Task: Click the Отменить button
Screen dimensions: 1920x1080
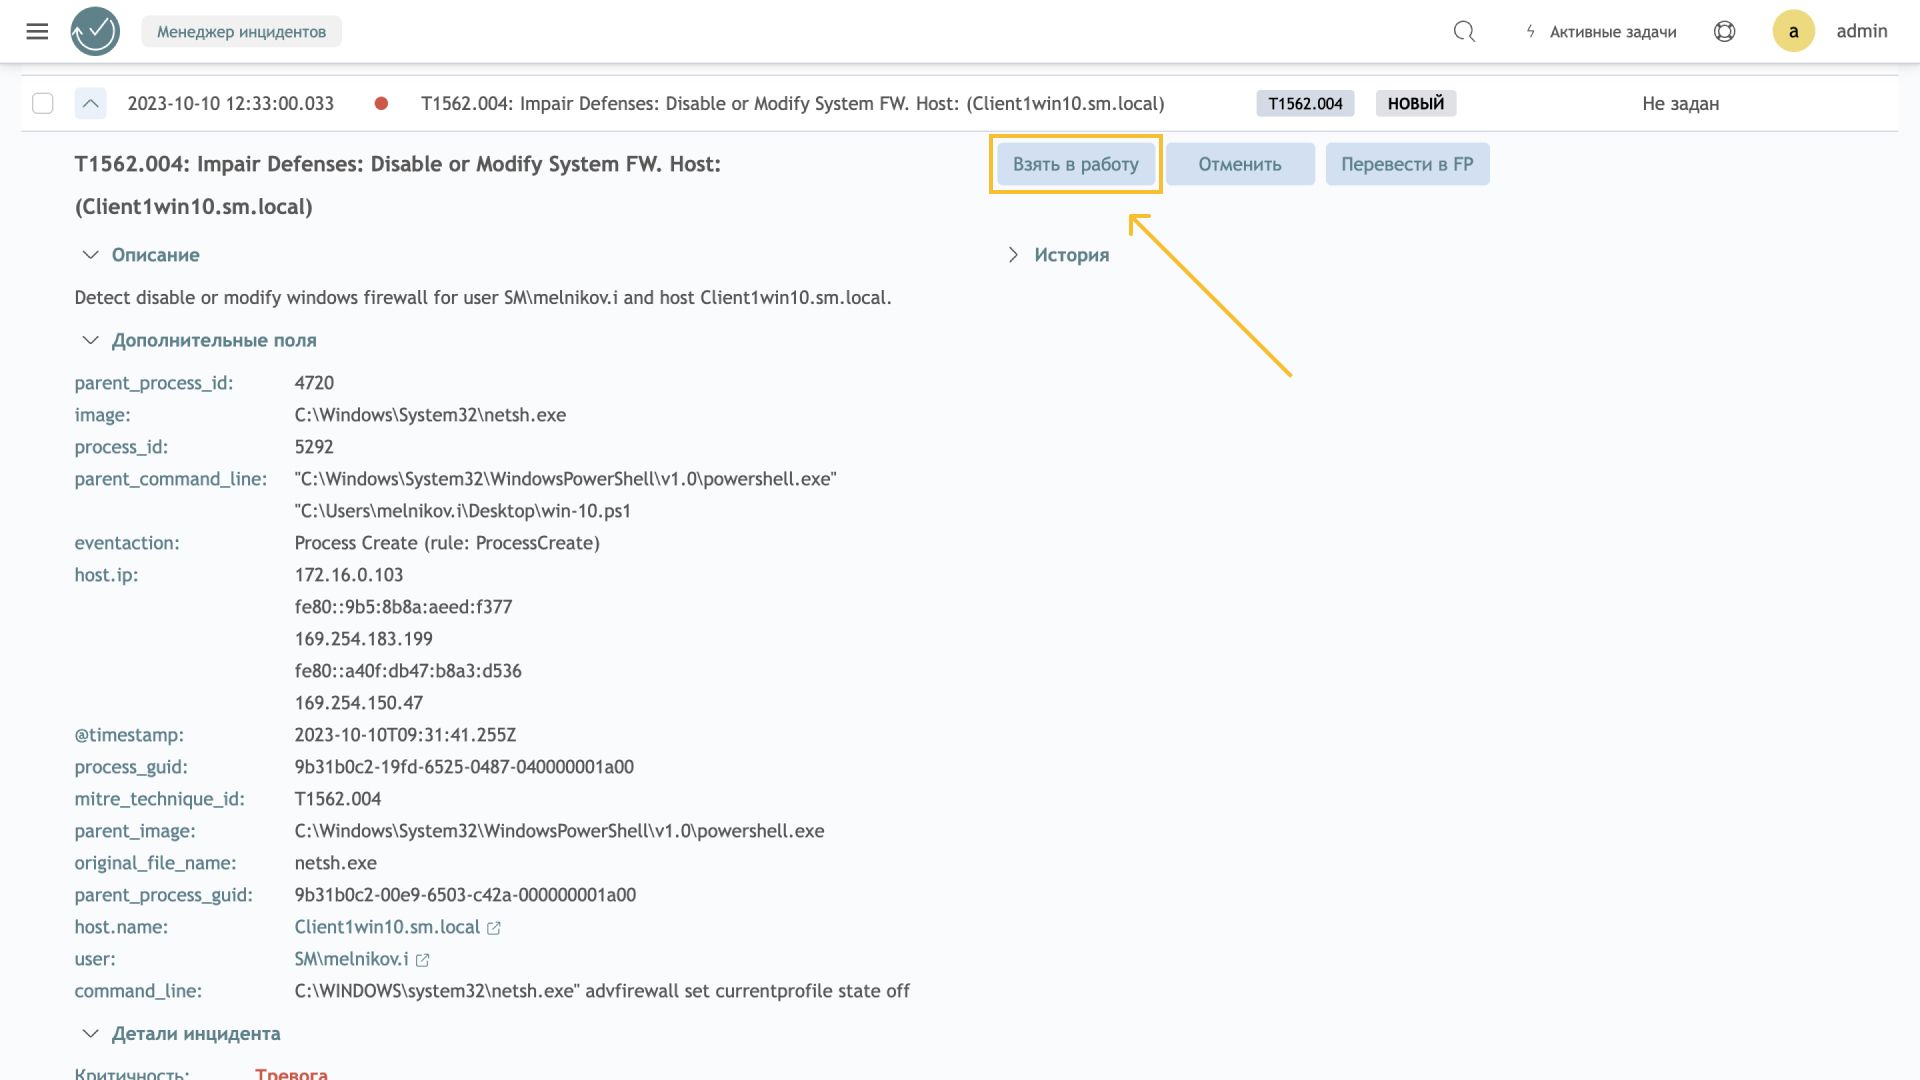Action: (1240, 164)
